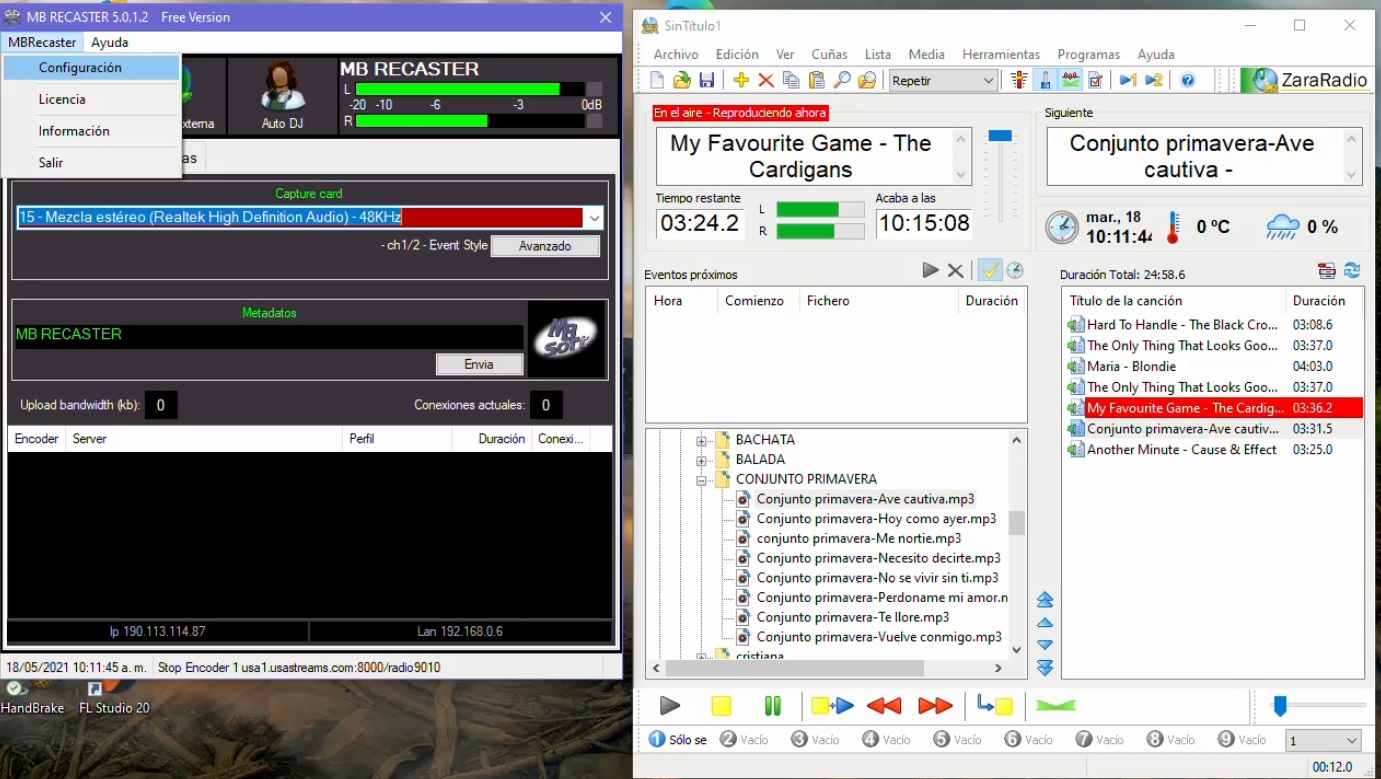Open the jingle page number dropdown showing 1
The image size is (1381, 779).
(1322, 741)
